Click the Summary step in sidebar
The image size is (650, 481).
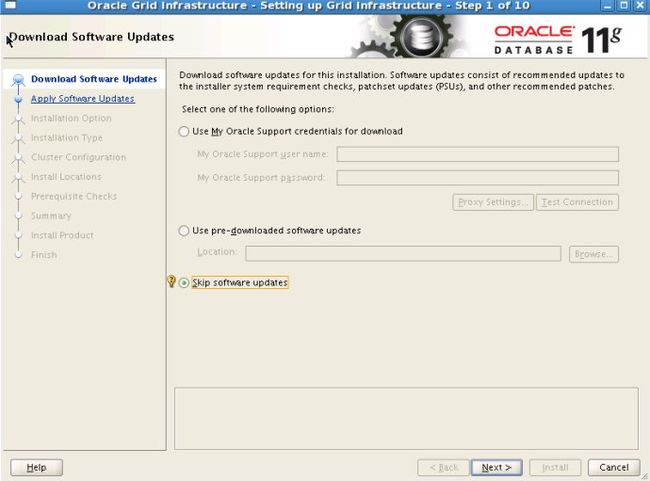point(51,216)
